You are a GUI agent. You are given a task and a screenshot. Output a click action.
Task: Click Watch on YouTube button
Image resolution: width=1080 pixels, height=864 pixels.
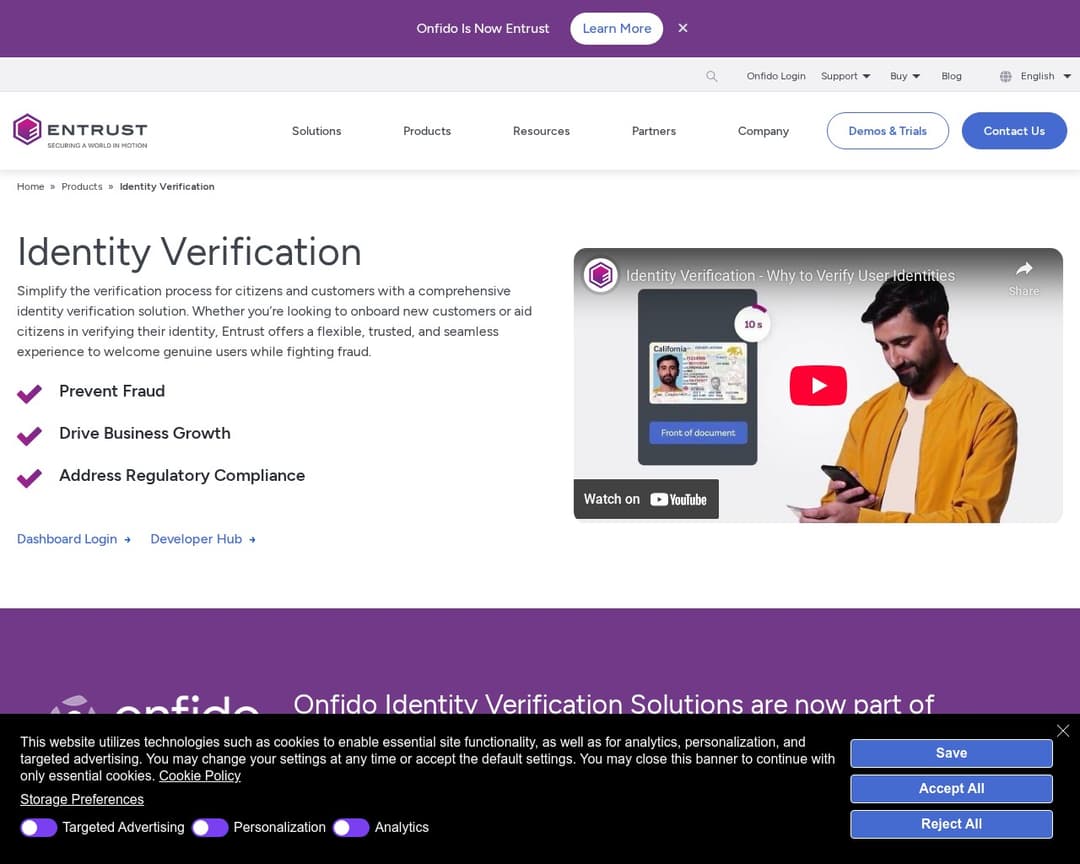tap(646, 499)
